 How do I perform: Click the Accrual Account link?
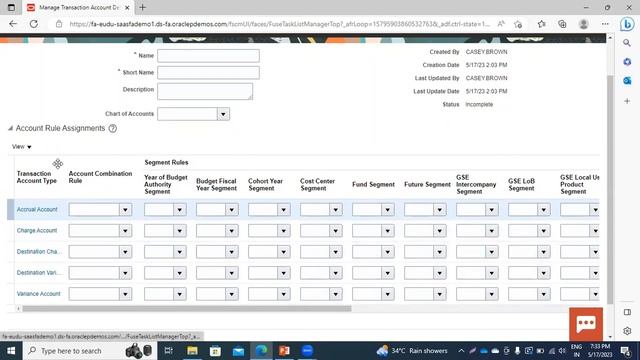click(37, 209)
